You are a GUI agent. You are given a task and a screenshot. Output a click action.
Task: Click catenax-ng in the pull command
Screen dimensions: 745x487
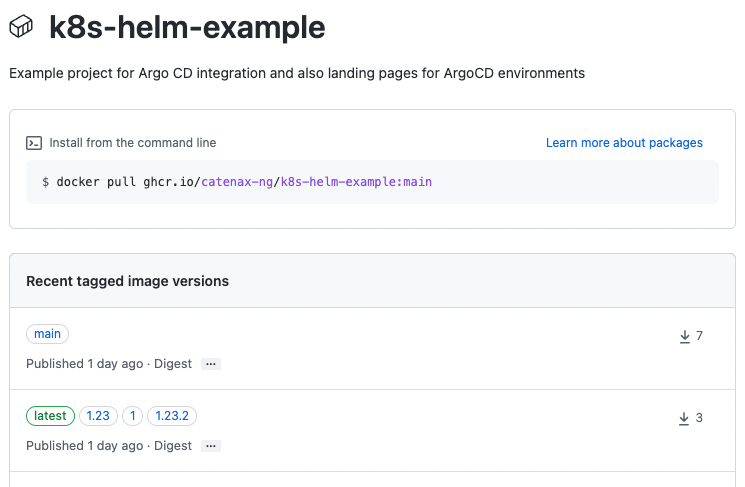(x=236, y=182)
